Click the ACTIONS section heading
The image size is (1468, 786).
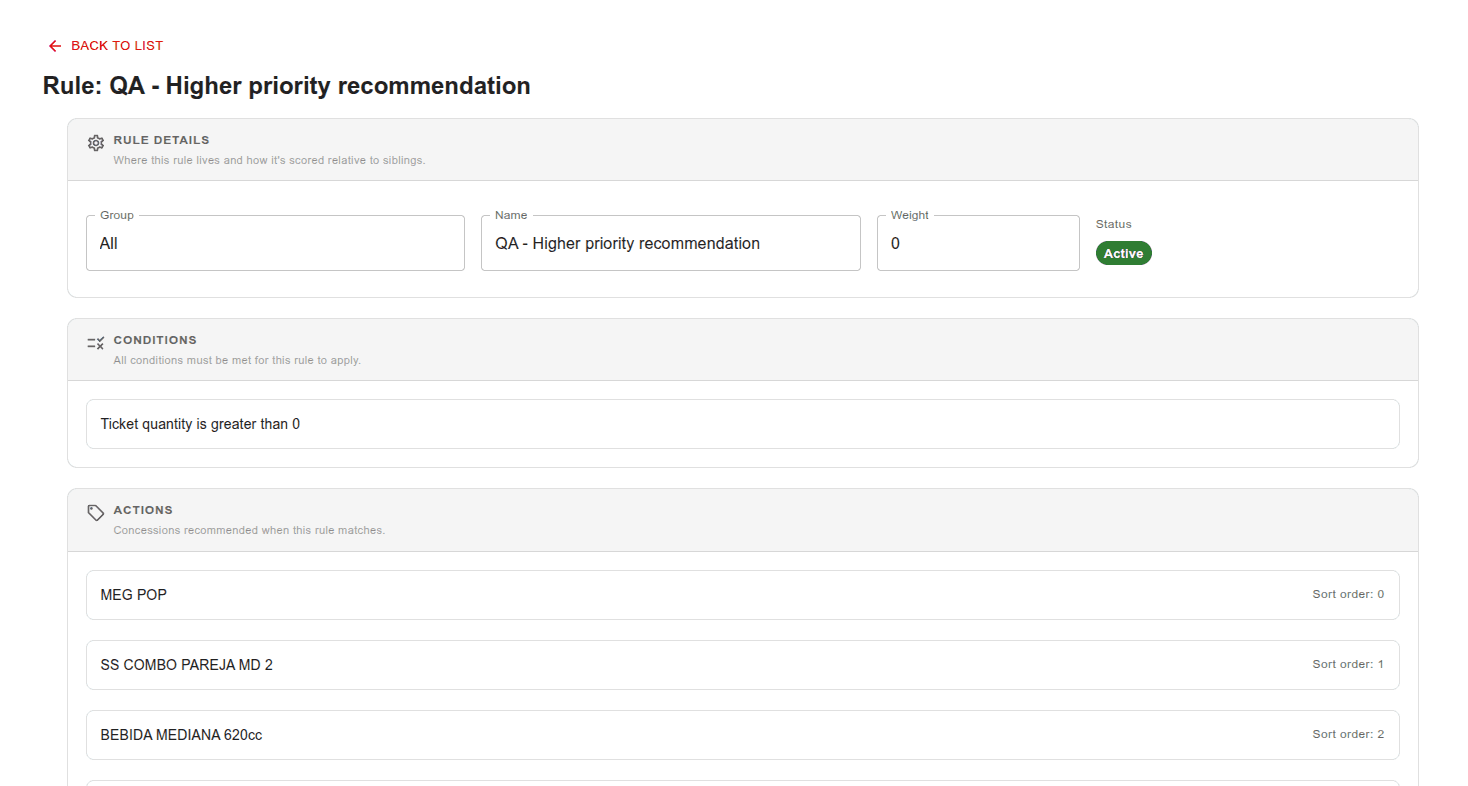click(143, 510)
